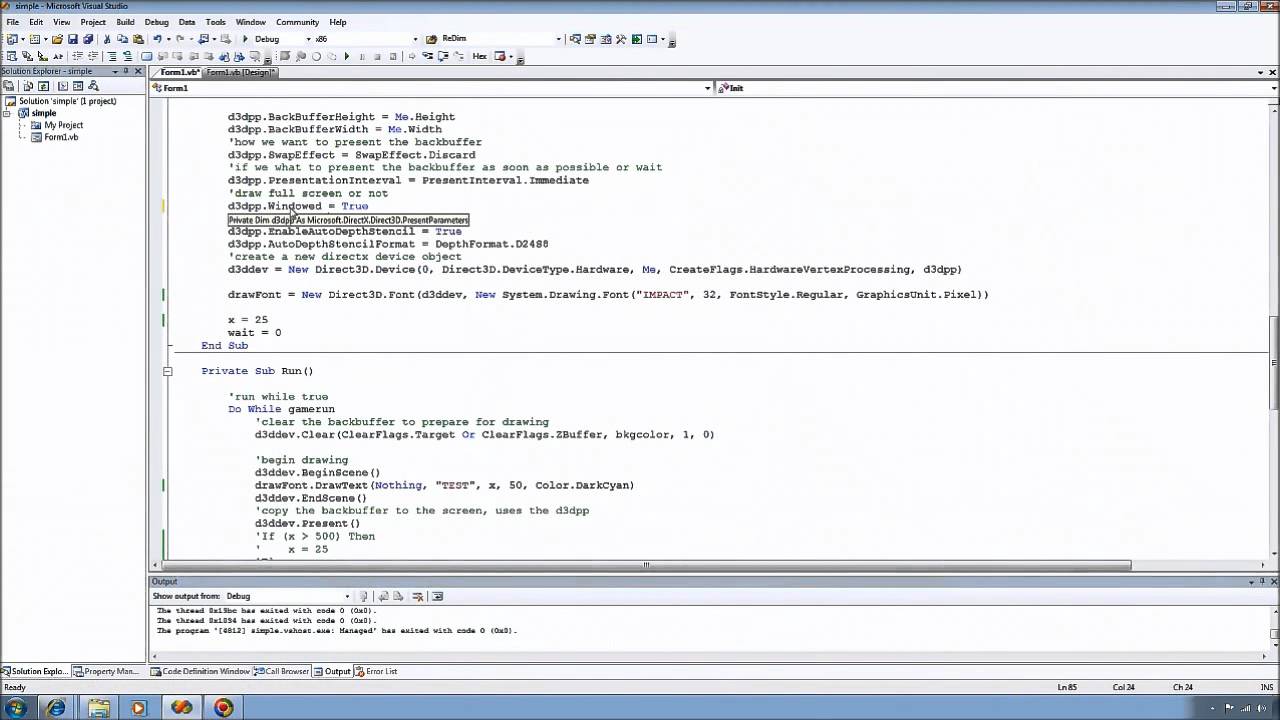The width and height of the screenshot is (1280, 720).
Task: Open the File menu
Action: click(x=13, y=22)
